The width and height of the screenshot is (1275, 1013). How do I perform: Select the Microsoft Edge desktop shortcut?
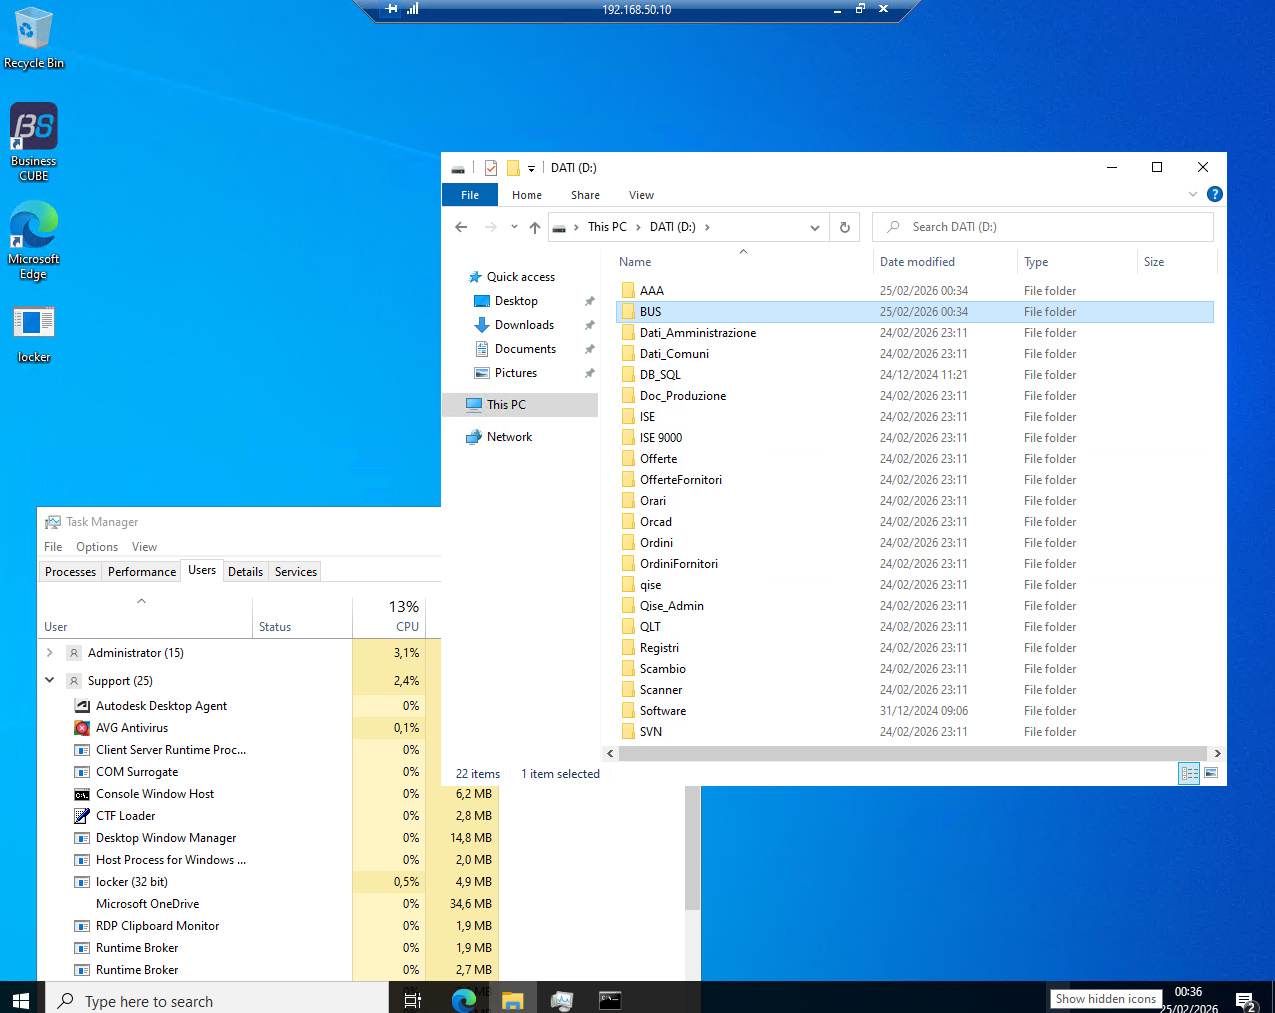[x=34, y=240]
